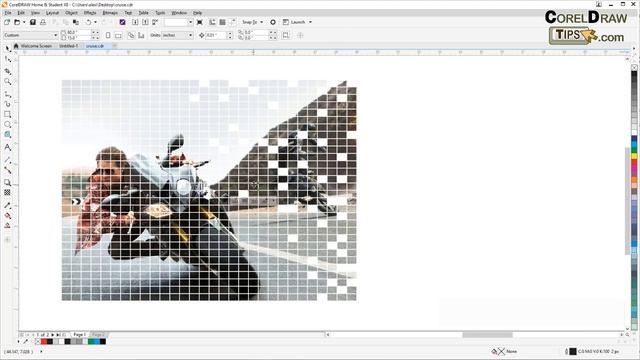Select the Polygon tool
Viewport: 640px width, 360px height.
[7, 135]
